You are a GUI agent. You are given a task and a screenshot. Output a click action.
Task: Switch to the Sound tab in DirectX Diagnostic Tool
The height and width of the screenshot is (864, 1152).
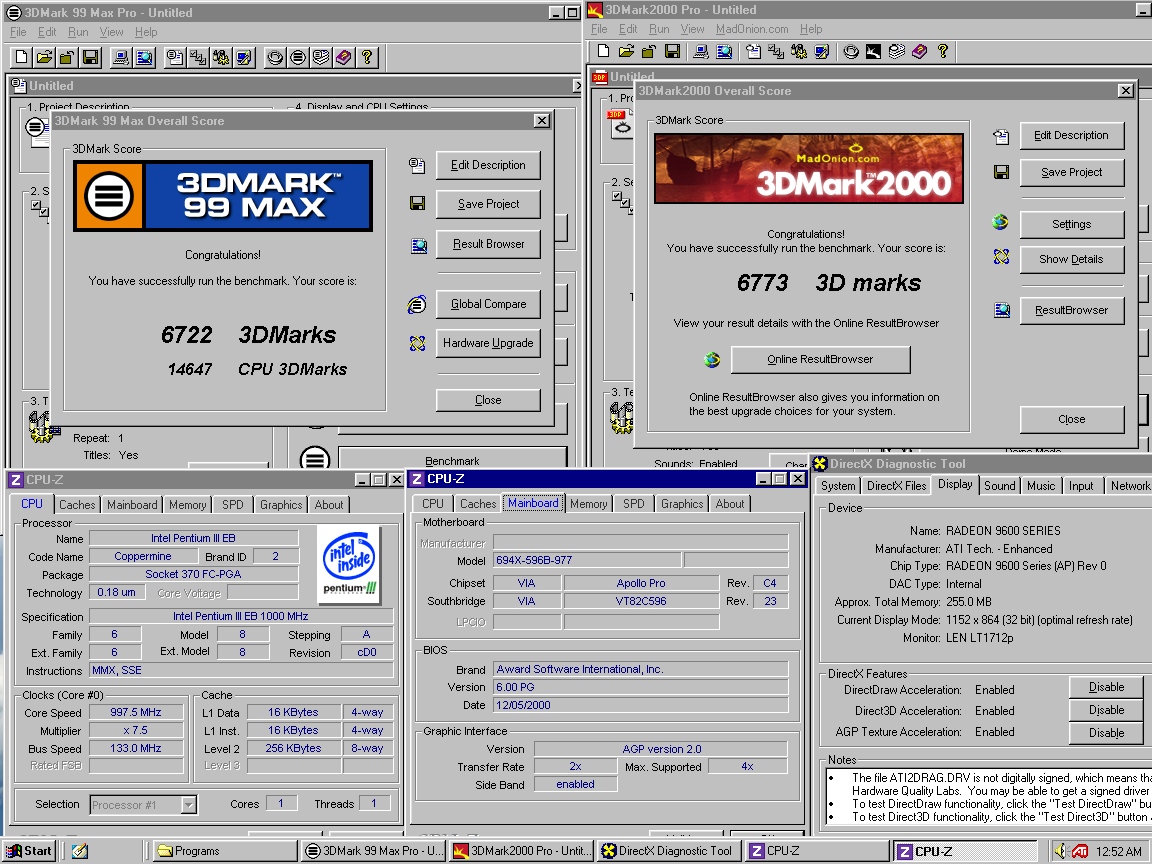click(999, 486)
